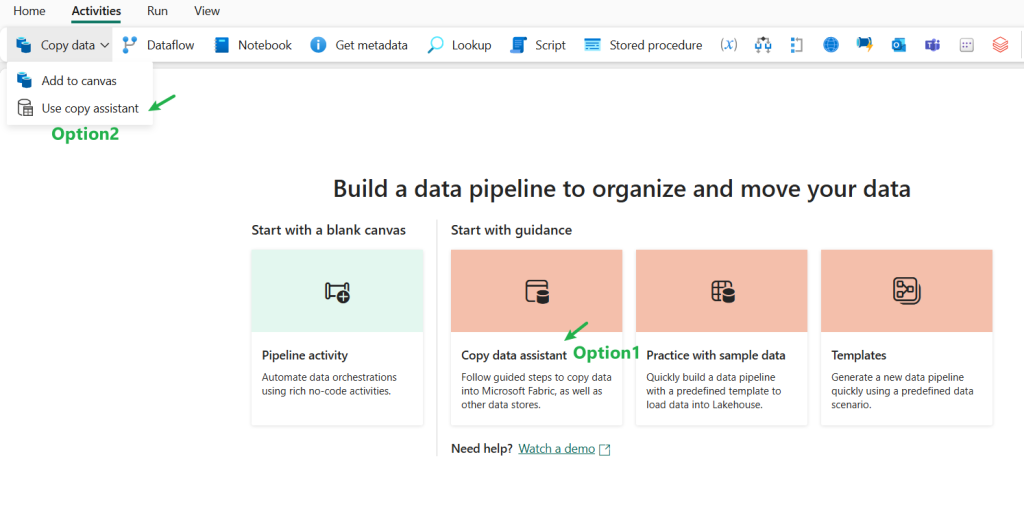Image resolution: width=1024 pixels, height=507 pixels.
Task: Open the View tab
Action: pyautogui.click(x=207, y=11)
